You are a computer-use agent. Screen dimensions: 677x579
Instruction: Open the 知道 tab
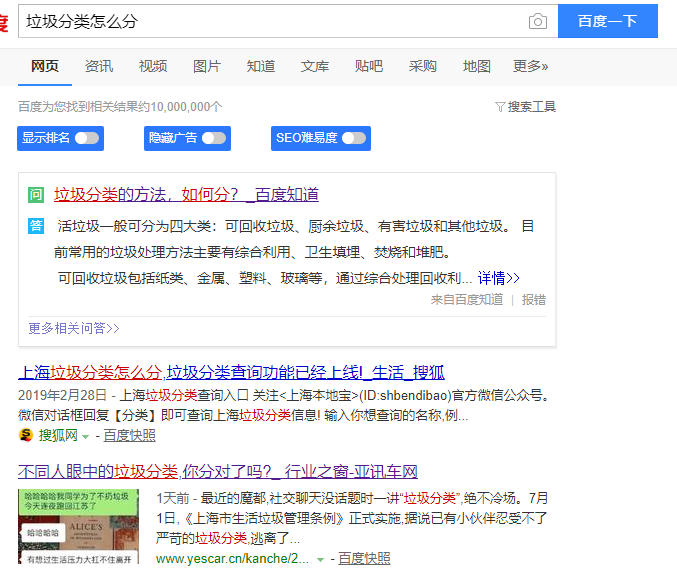click(x=261, y=66)
